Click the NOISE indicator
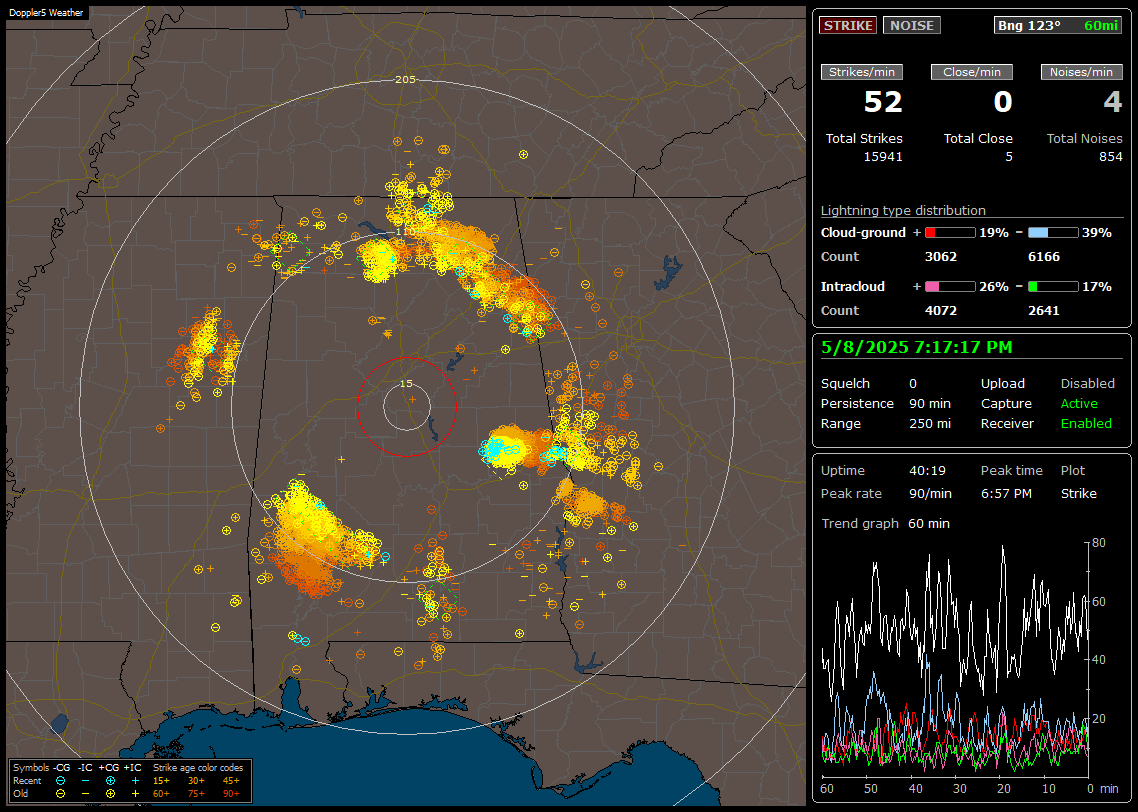This screenshot has height=812, width=1138. (x=912, y=25)
